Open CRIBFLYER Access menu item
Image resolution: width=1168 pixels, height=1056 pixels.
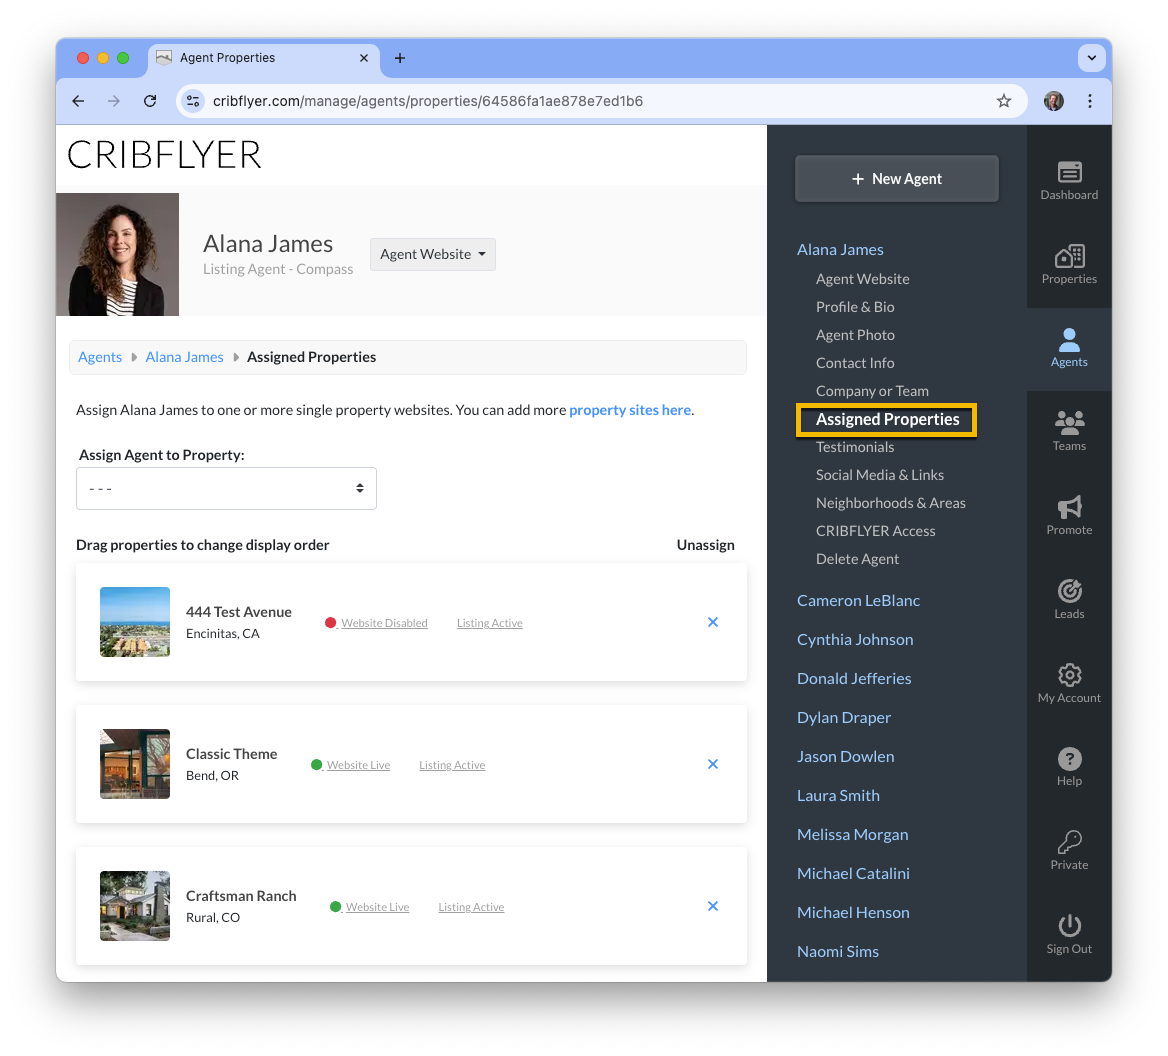pos(875,531)
